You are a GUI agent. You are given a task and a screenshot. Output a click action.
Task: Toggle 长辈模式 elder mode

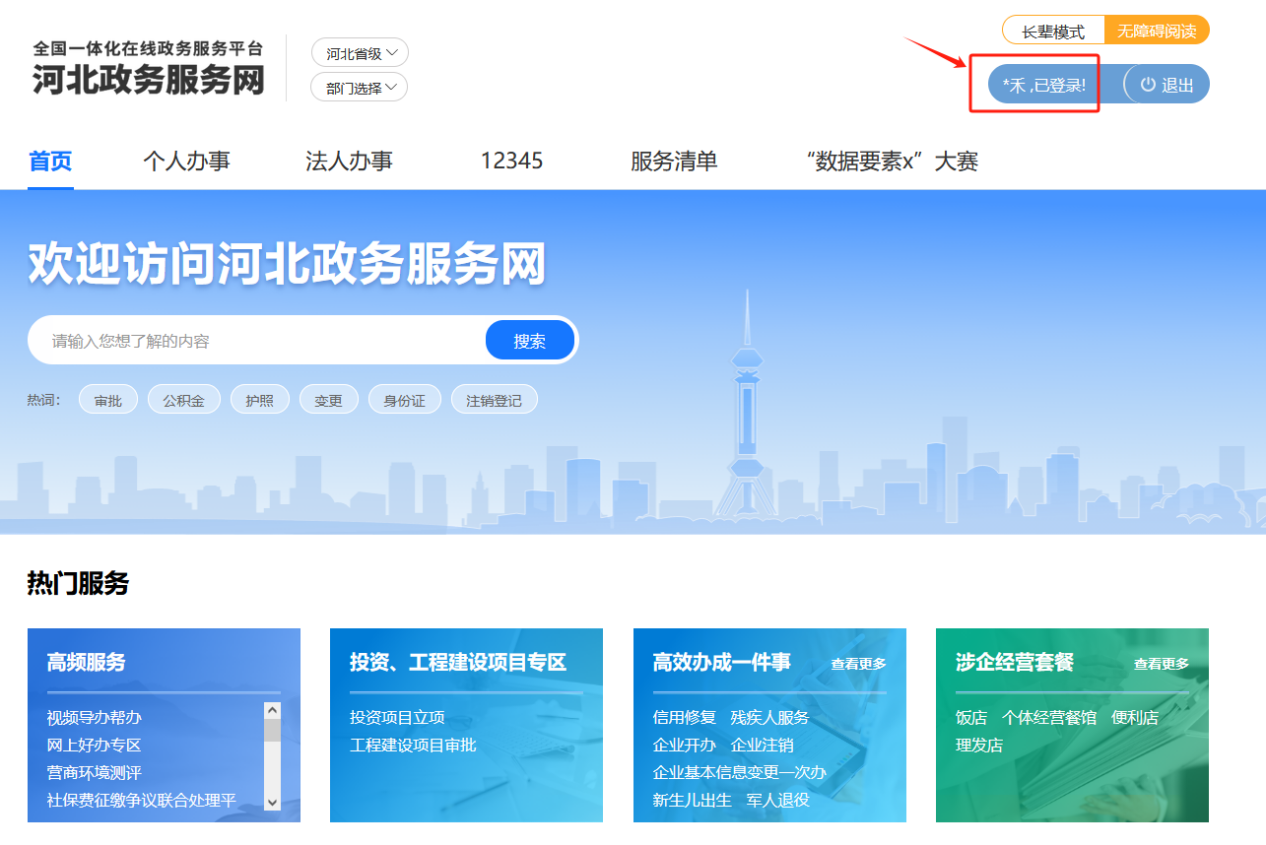[x=1053, y=31]
